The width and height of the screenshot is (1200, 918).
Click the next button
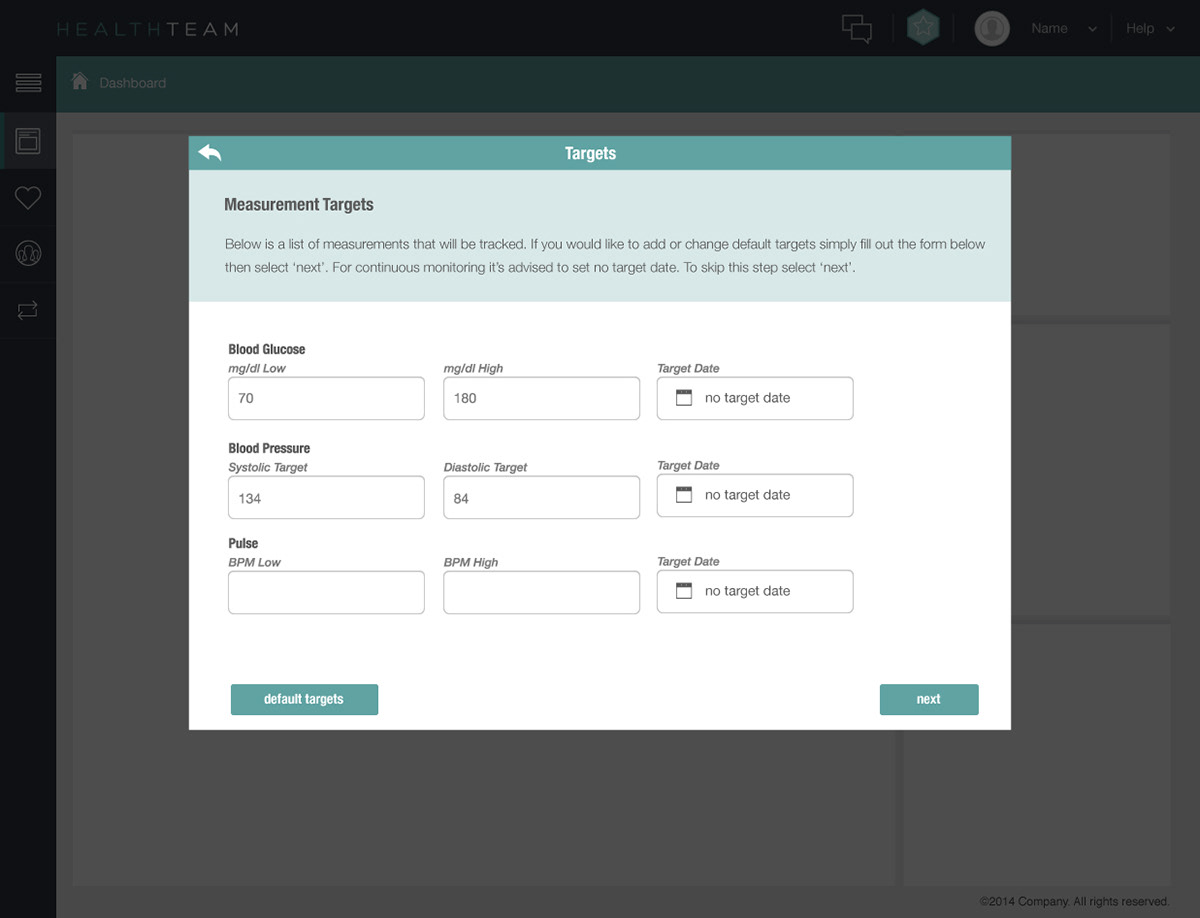pos(929,699)
